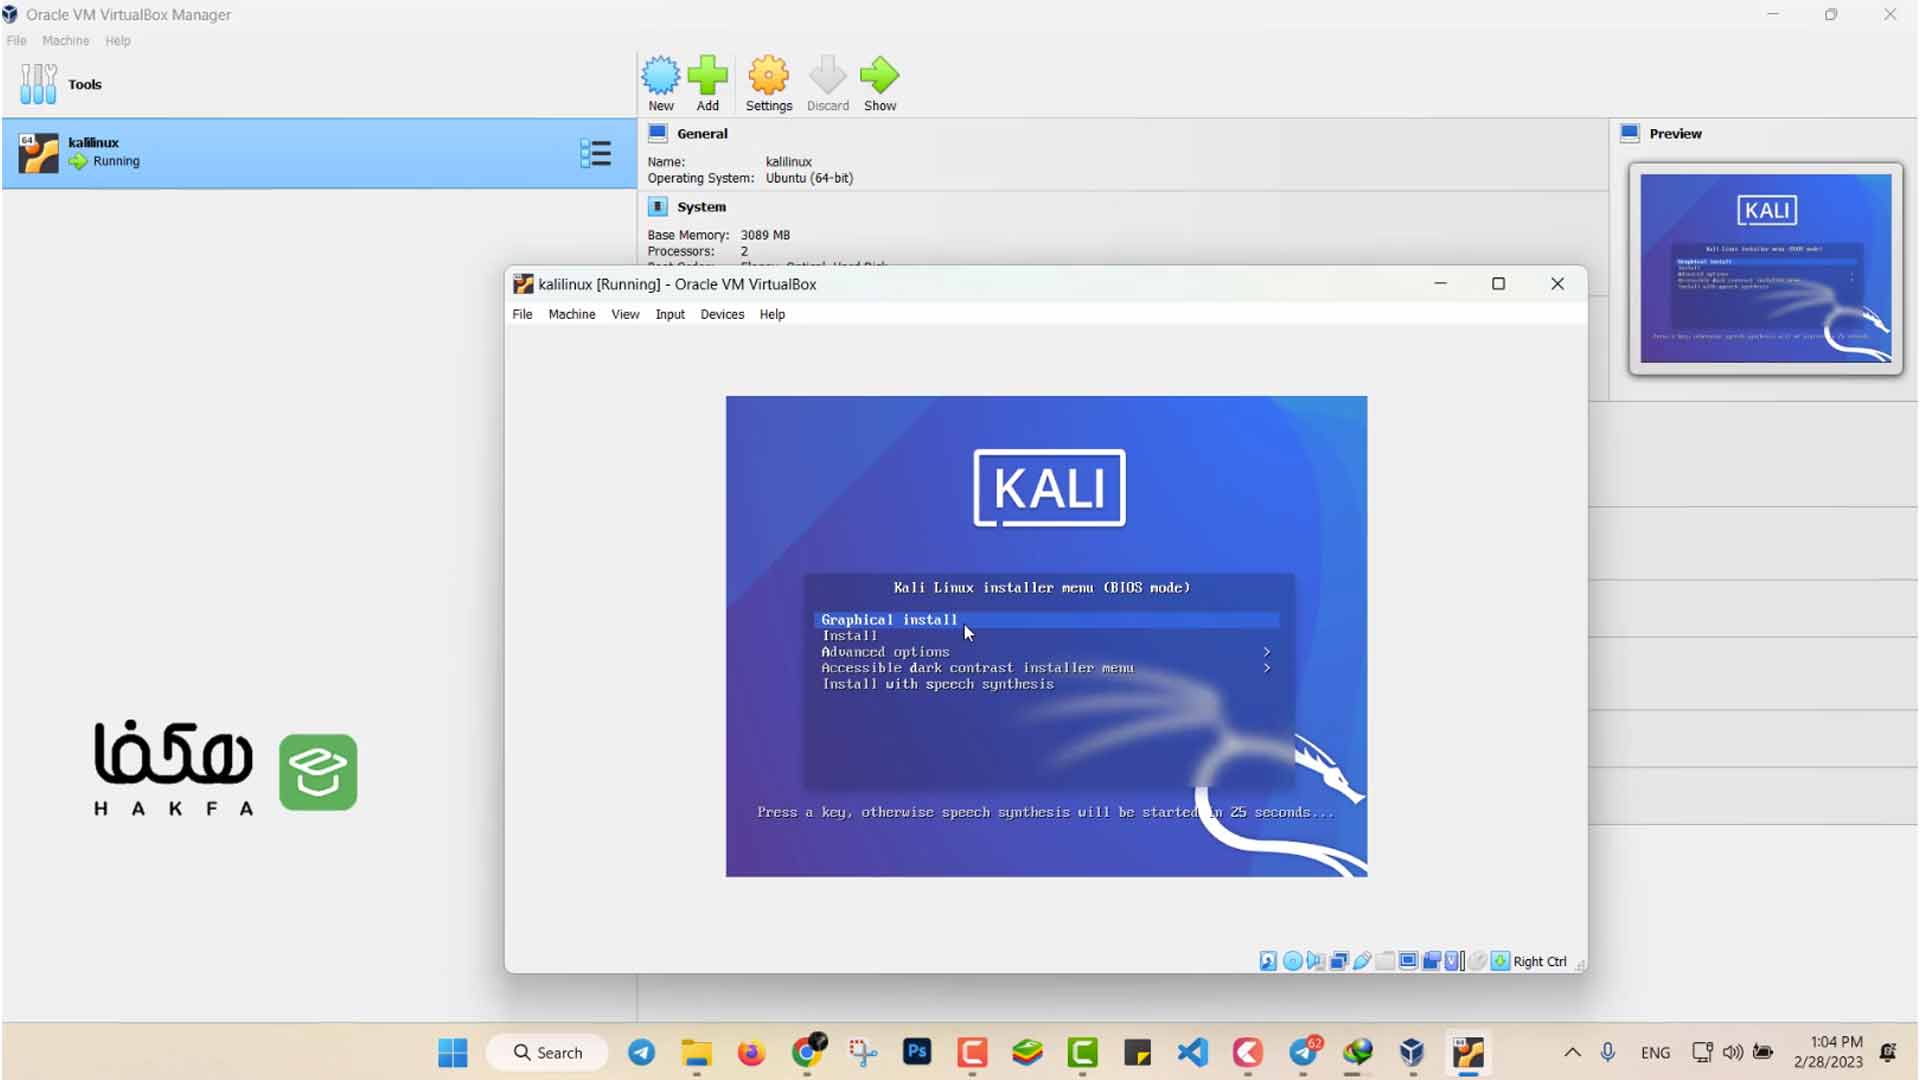The image size is (1920, 1080).
Task: Click the New machine toolbar icon
Action: tap(661, 75)
